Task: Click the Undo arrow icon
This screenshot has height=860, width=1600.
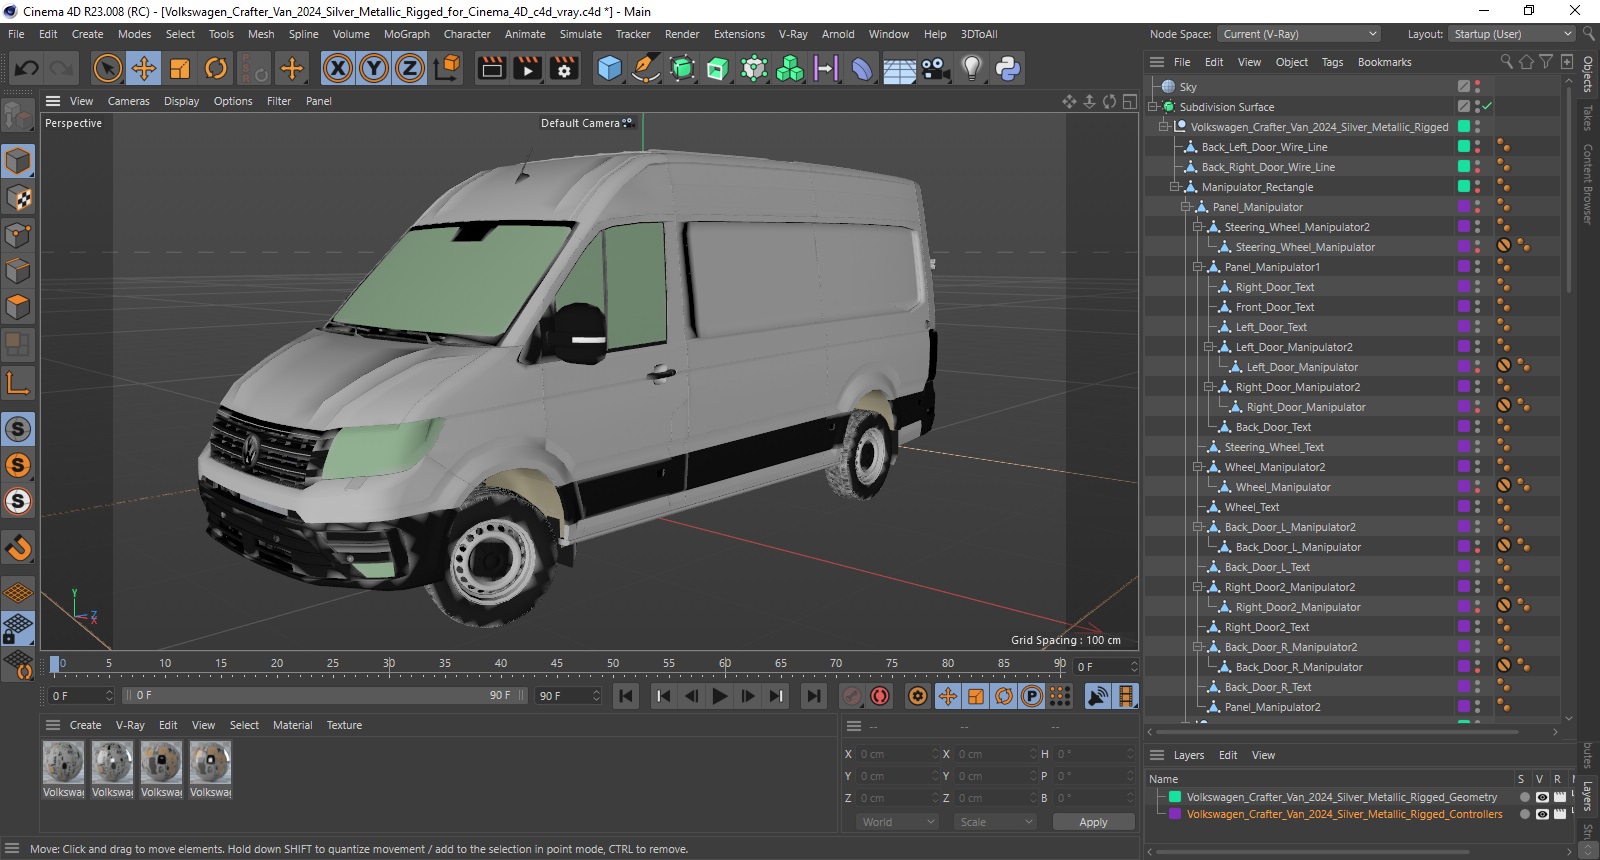Action: (27, 68)
